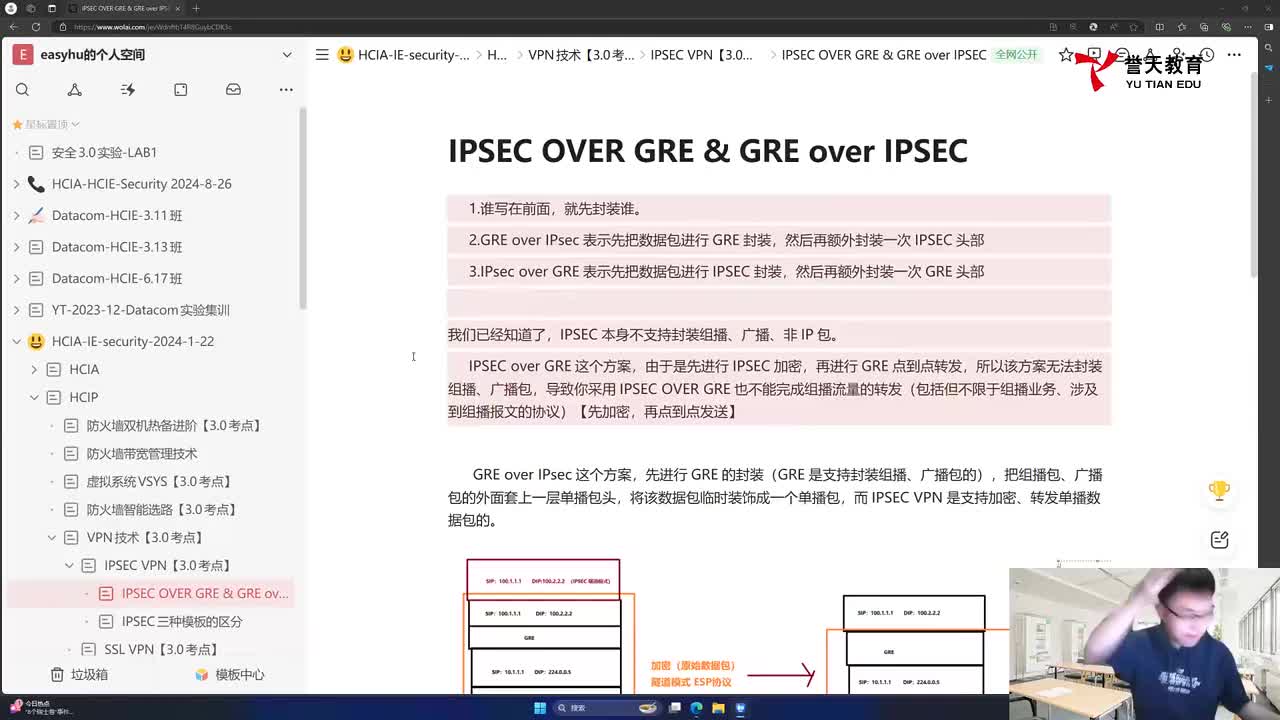Click the browser back arrow
This screenshot has width=1280, height=720.
(14, 27)
